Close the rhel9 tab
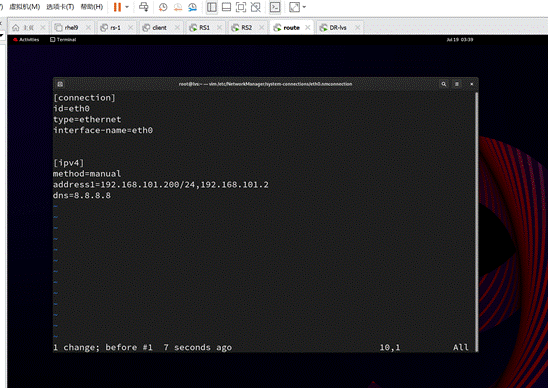The image size is (548, 388). (88, 28)
